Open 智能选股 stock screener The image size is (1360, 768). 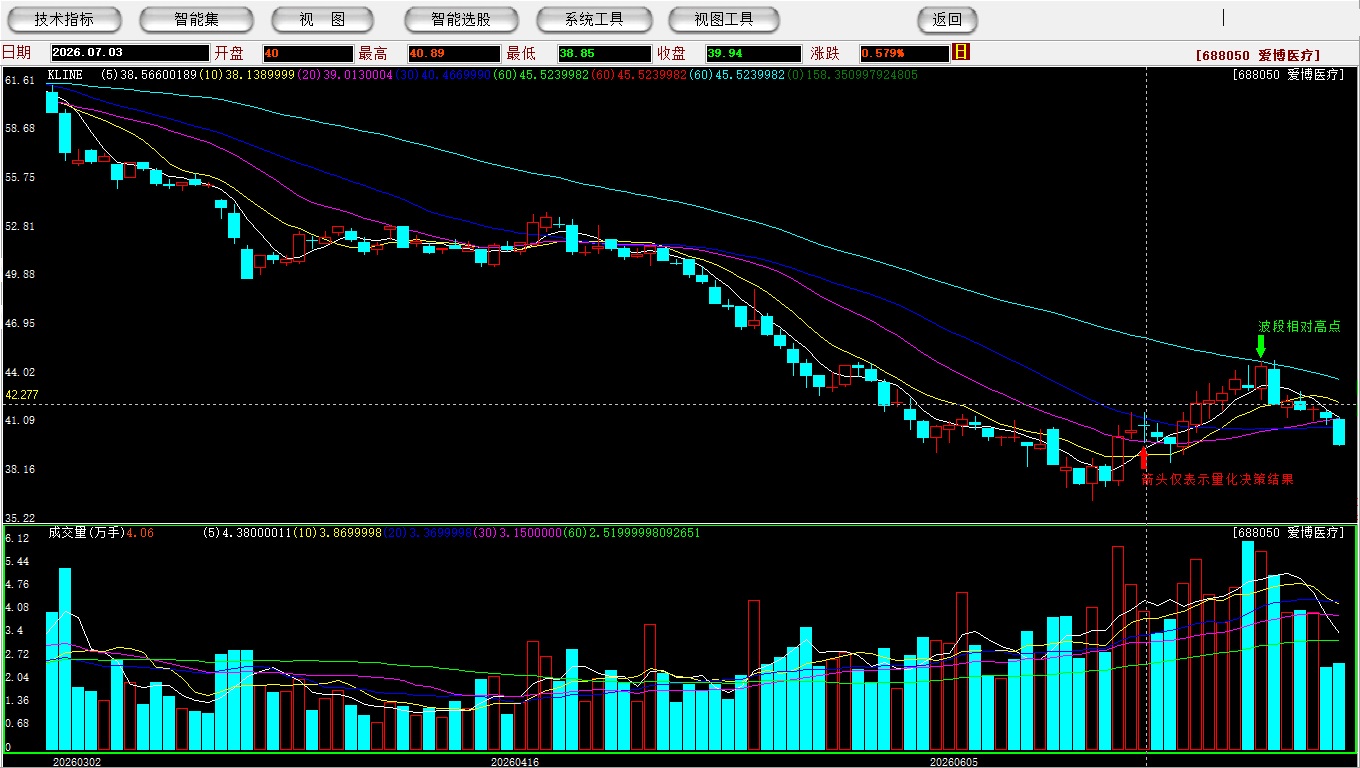[x=461, y=19]
